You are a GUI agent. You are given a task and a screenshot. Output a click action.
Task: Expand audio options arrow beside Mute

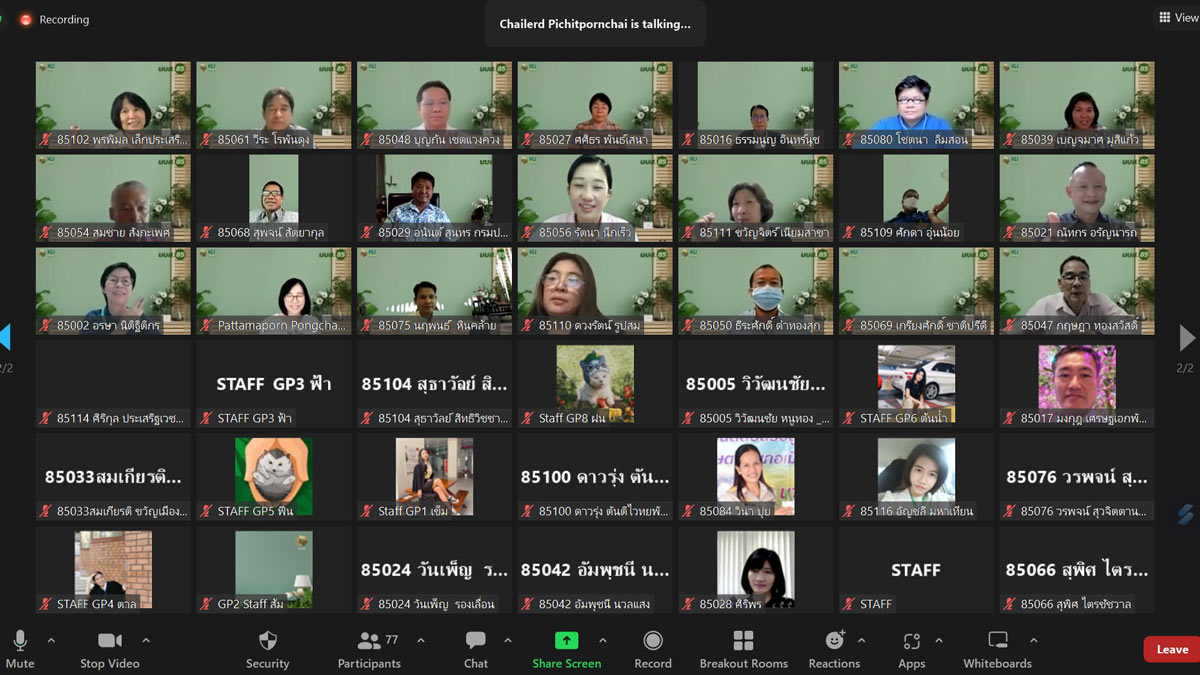click(x=51, y=640)
